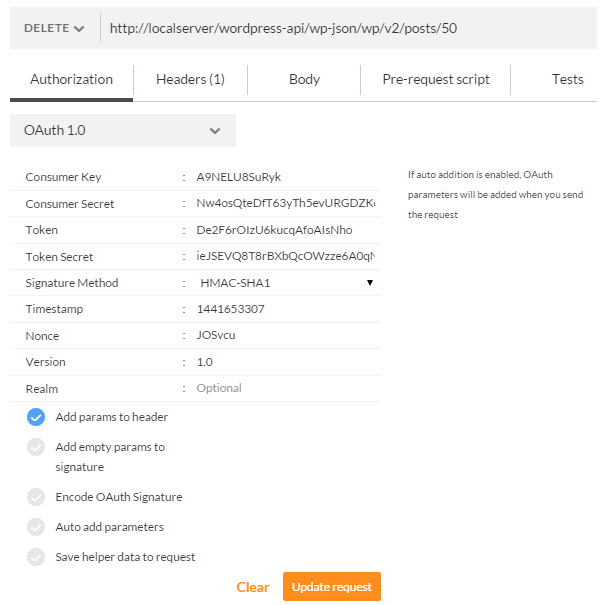This screenshot has height=605, width=600.
Task: Expand the OAuth 1.0 auth type dropdown
Action: click(x=123, y=130)
